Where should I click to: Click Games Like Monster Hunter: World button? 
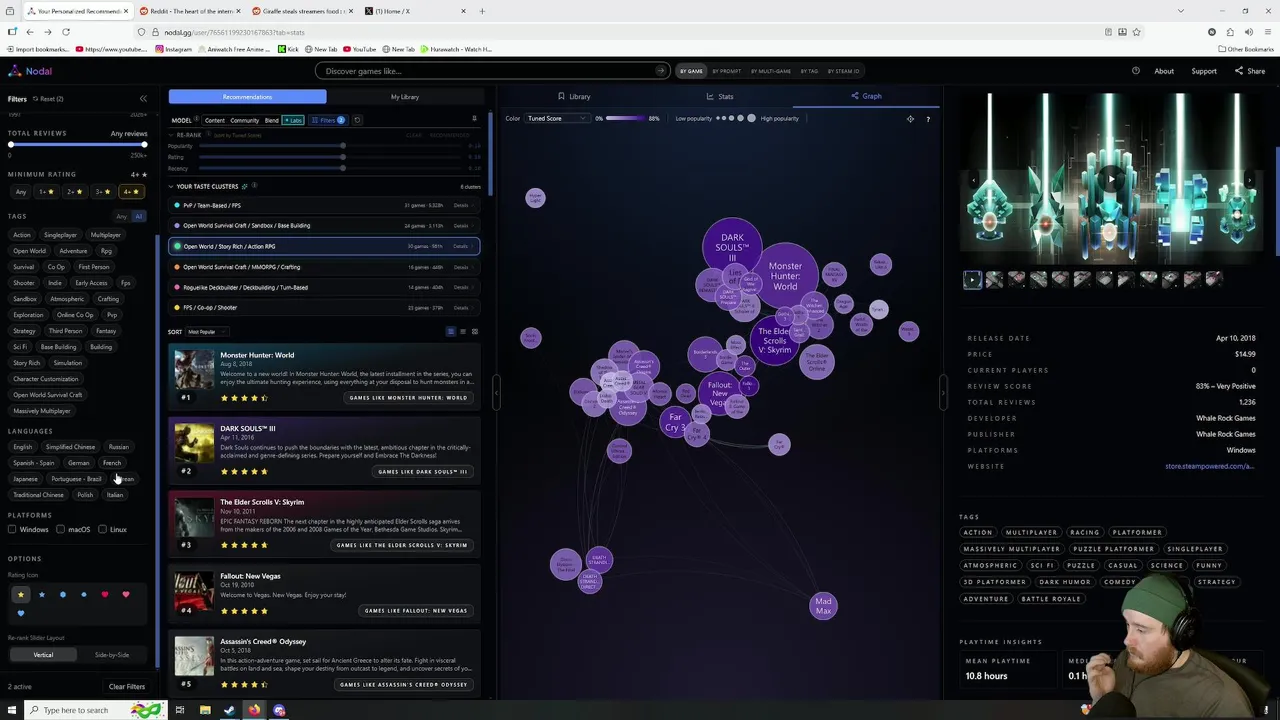pos(408,398)
